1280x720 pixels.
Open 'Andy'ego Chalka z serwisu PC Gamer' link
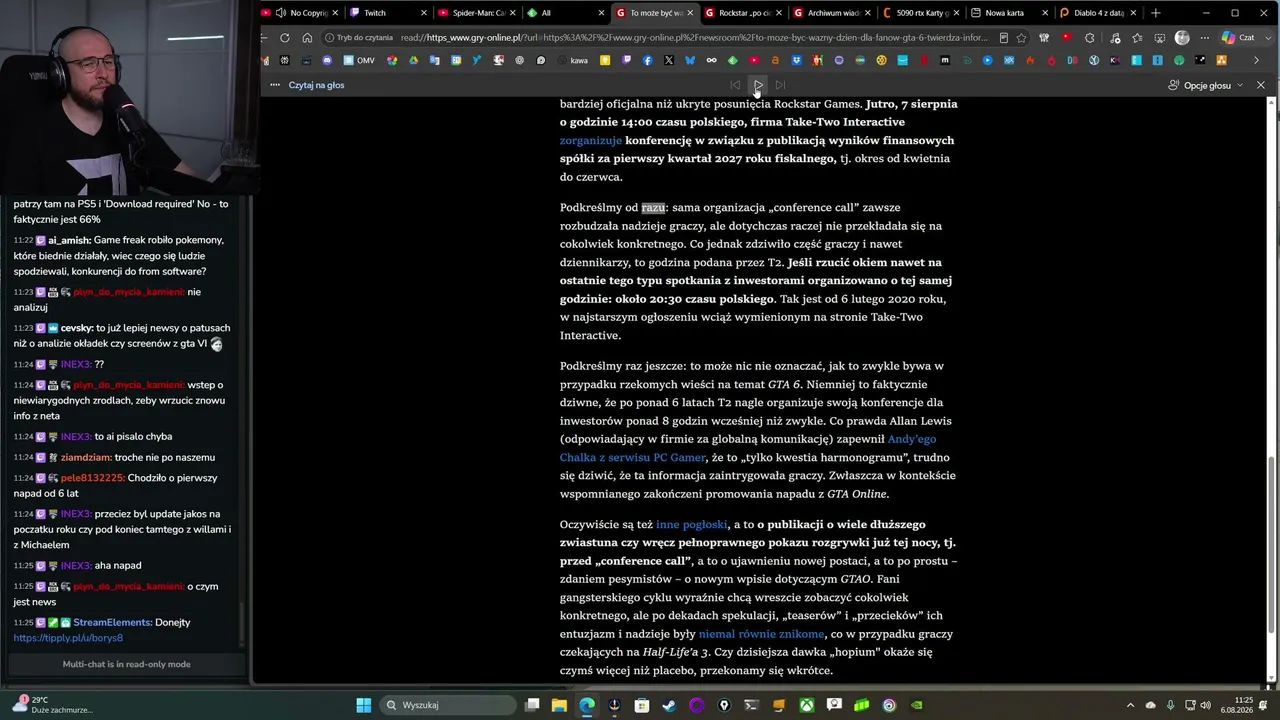coord(748,448)
